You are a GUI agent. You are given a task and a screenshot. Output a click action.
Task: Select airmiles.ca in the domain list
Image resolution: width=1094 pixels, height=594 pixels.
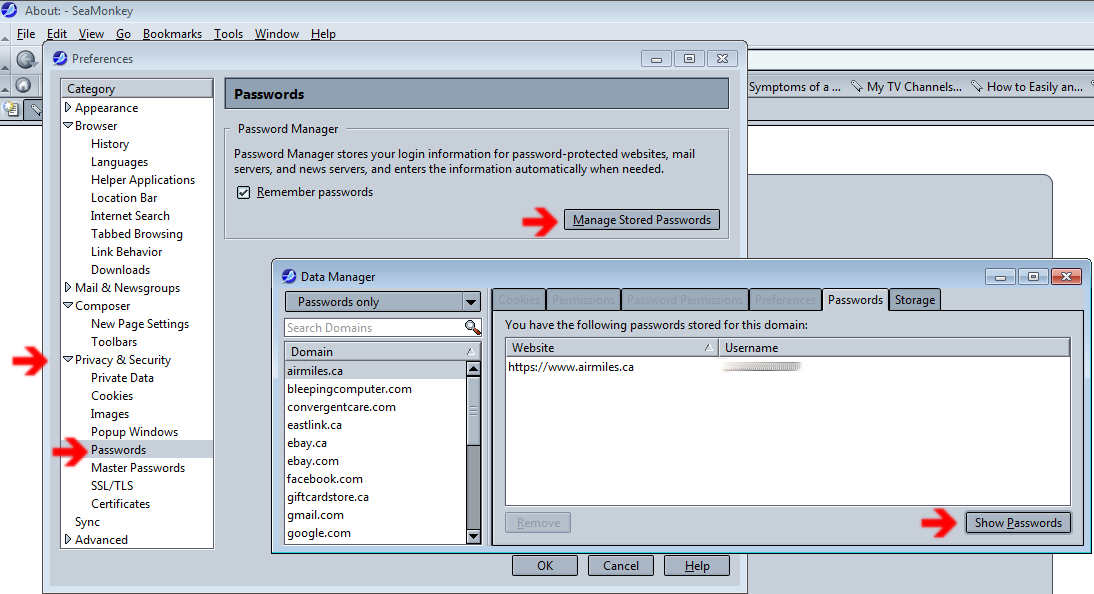[x=375, y=371]
